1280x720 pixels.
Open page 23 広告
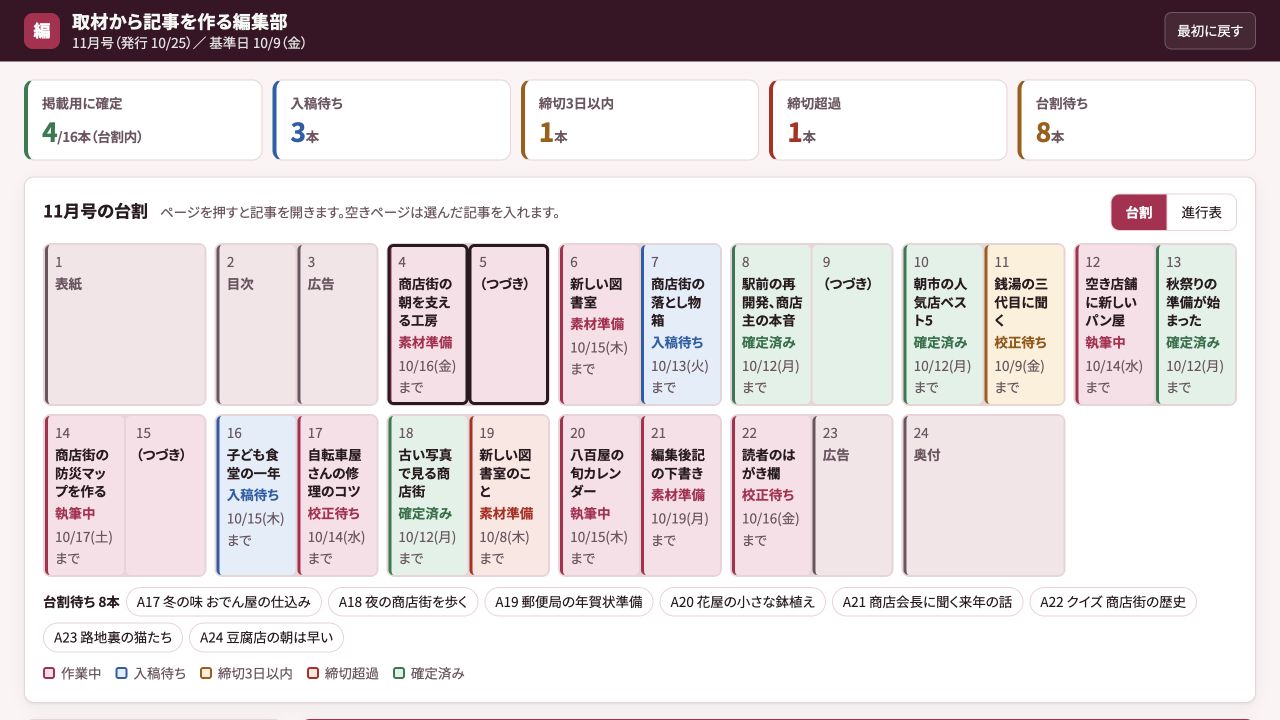pyautogui.click(x=852, y=496)
